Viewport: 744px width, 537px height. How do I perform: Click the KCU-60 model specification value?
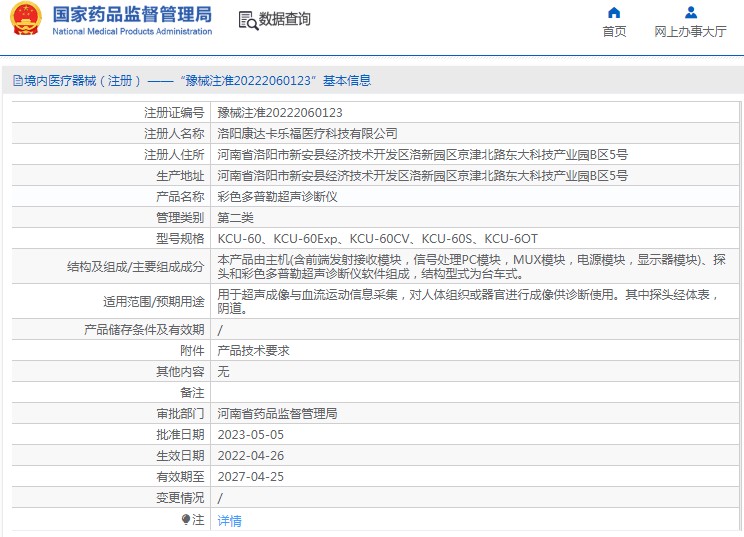(377, 239)
